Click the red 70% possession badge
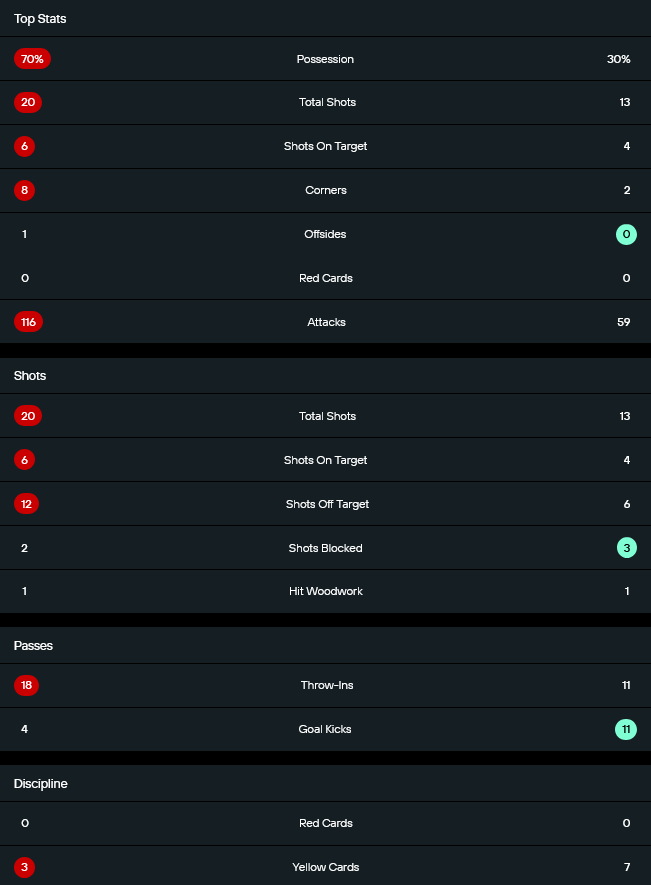 (x=32, y=59)
